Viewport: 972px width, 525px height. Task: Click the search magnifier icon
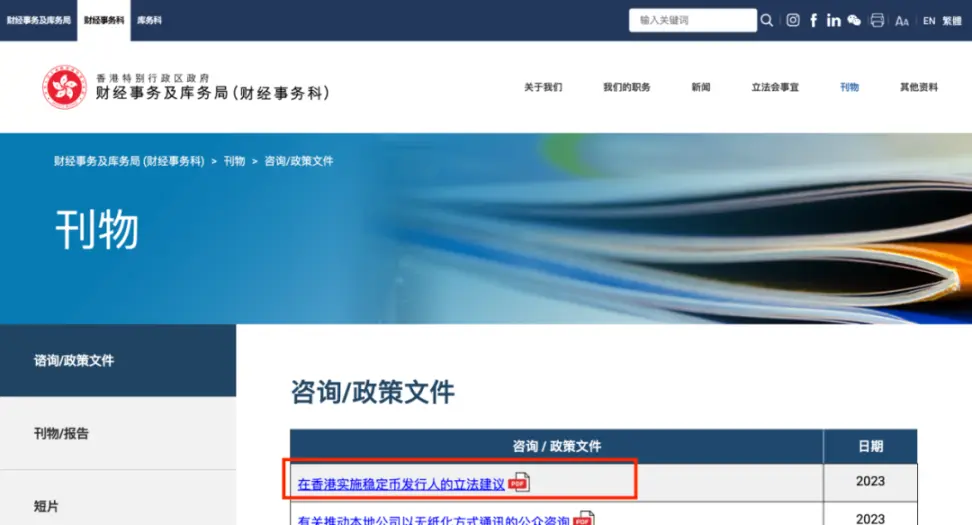(x=767, y=20)
